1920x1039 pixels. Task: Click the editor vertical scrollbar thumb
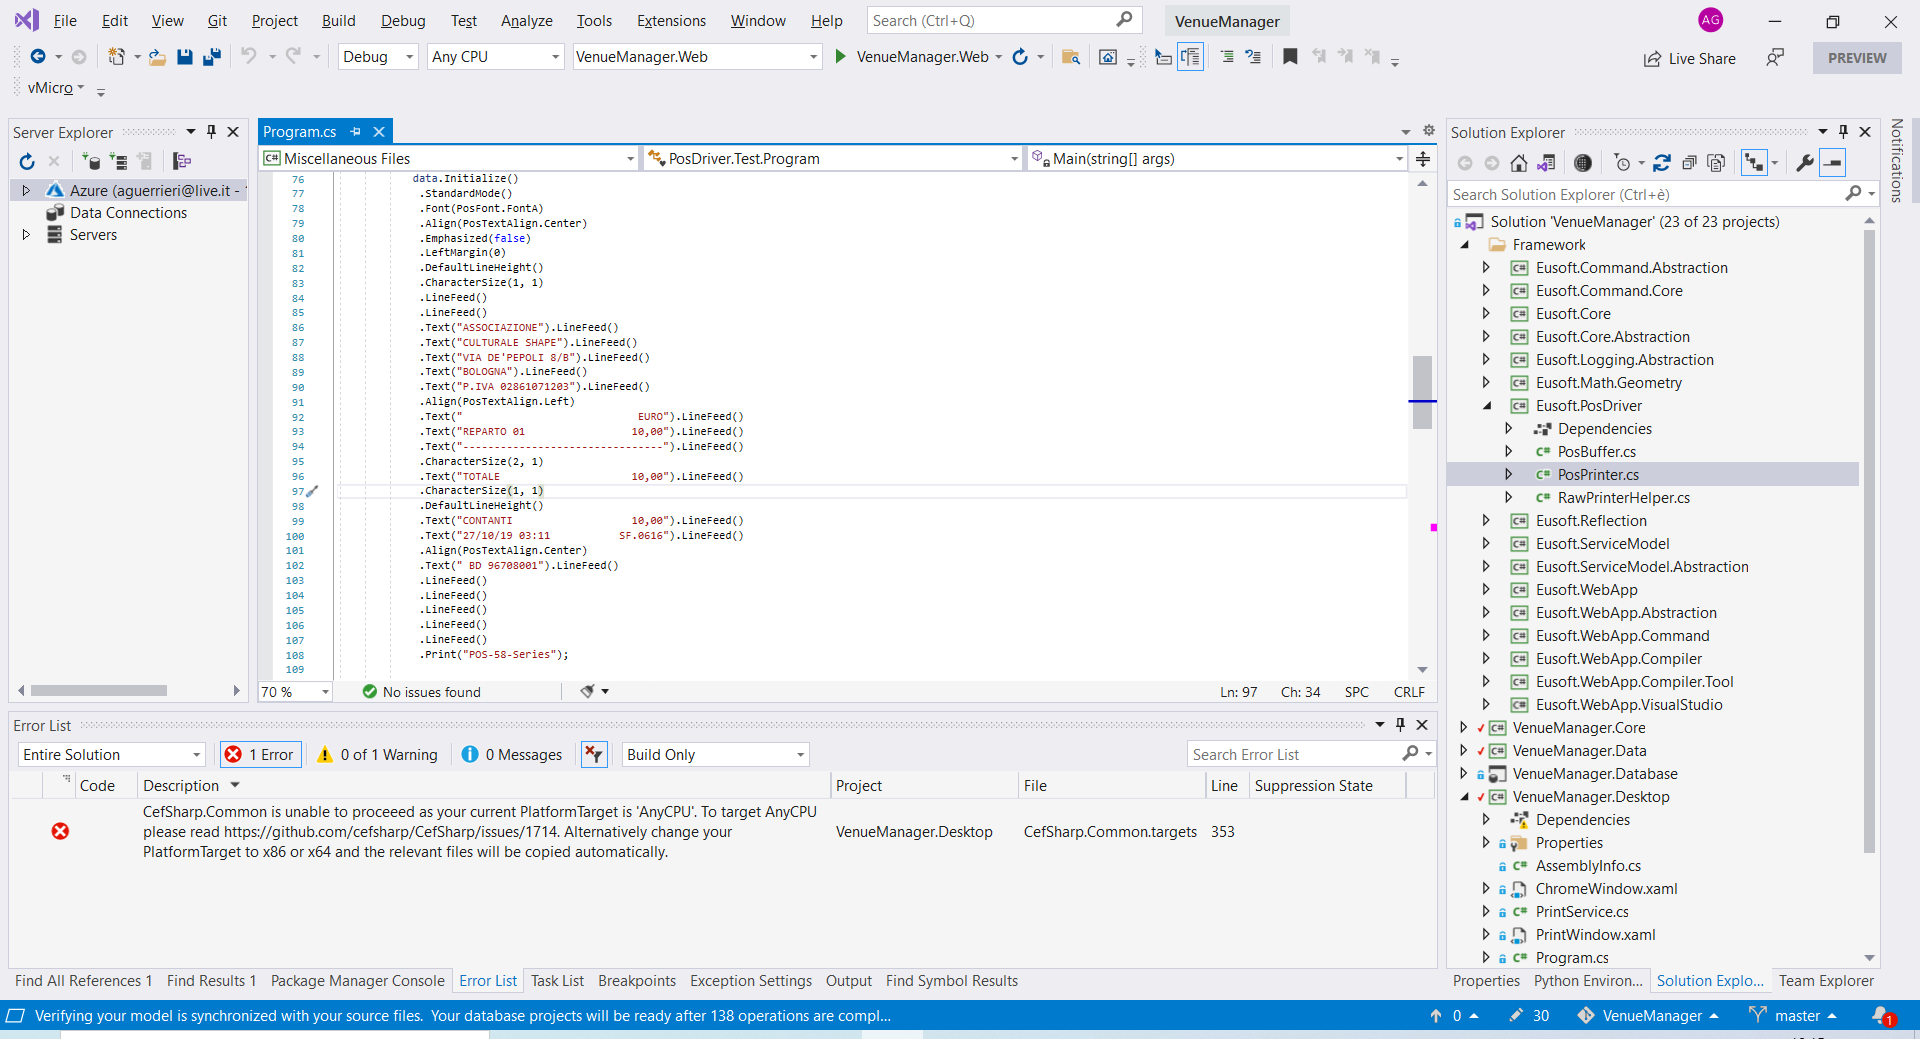1422,392
